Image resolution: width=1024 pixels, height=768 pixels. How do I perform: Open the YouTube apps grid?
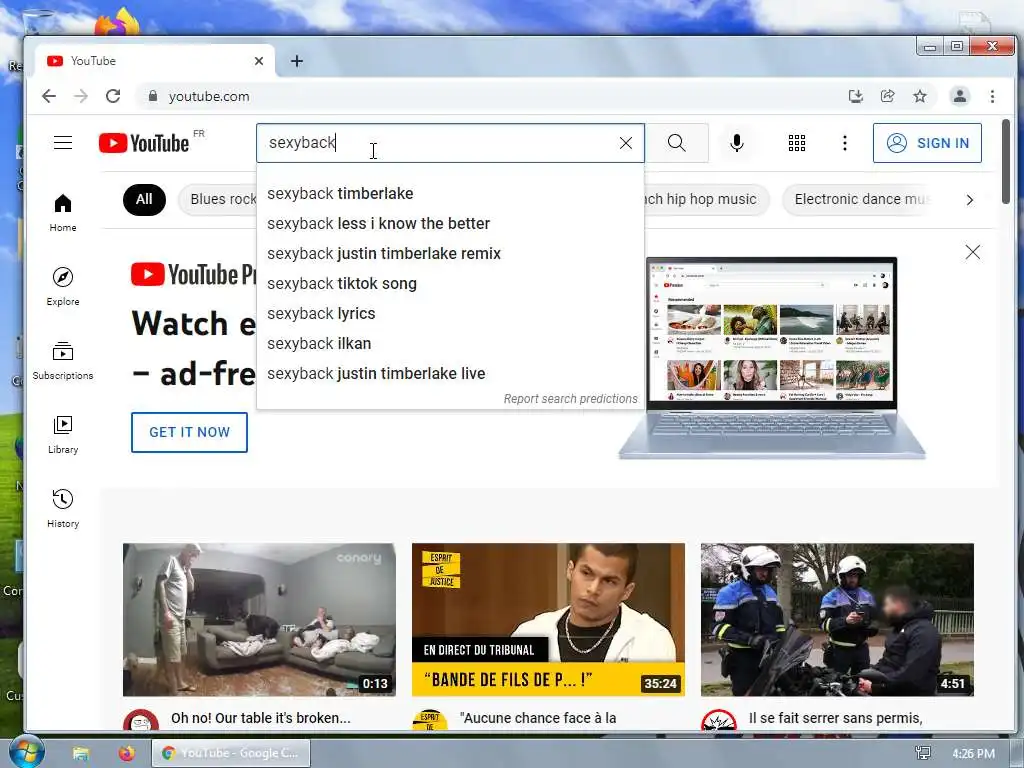(797, 143)
